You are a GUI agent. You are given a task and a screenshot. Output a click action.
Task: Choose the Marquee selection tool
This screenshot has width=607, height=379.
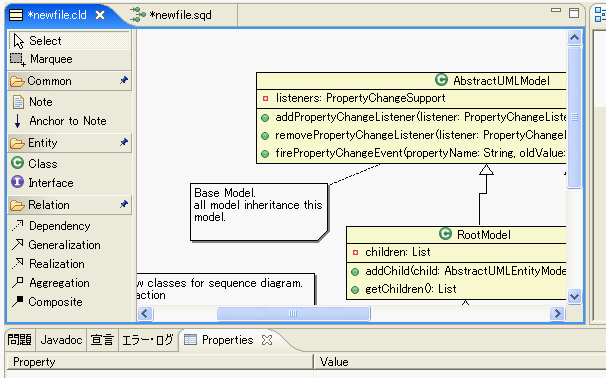(x=69, y=59)
